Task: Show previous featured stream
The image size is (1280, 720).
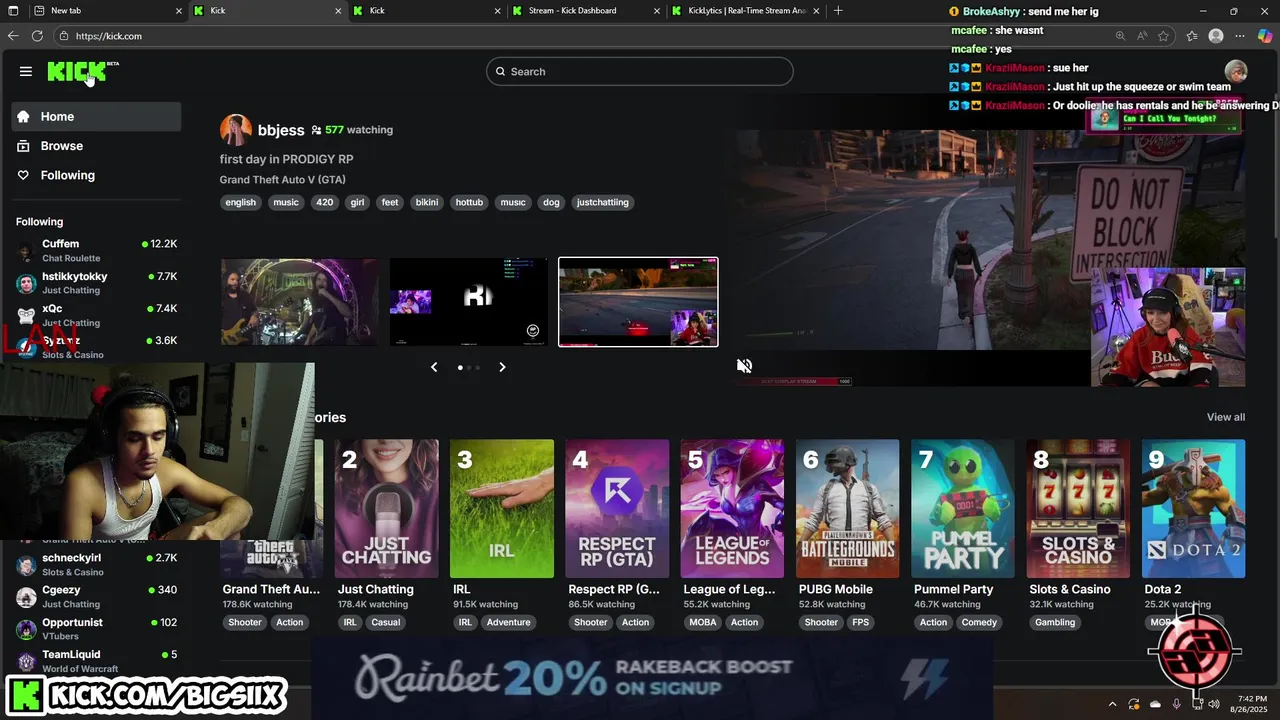Action: click(434, 367)
